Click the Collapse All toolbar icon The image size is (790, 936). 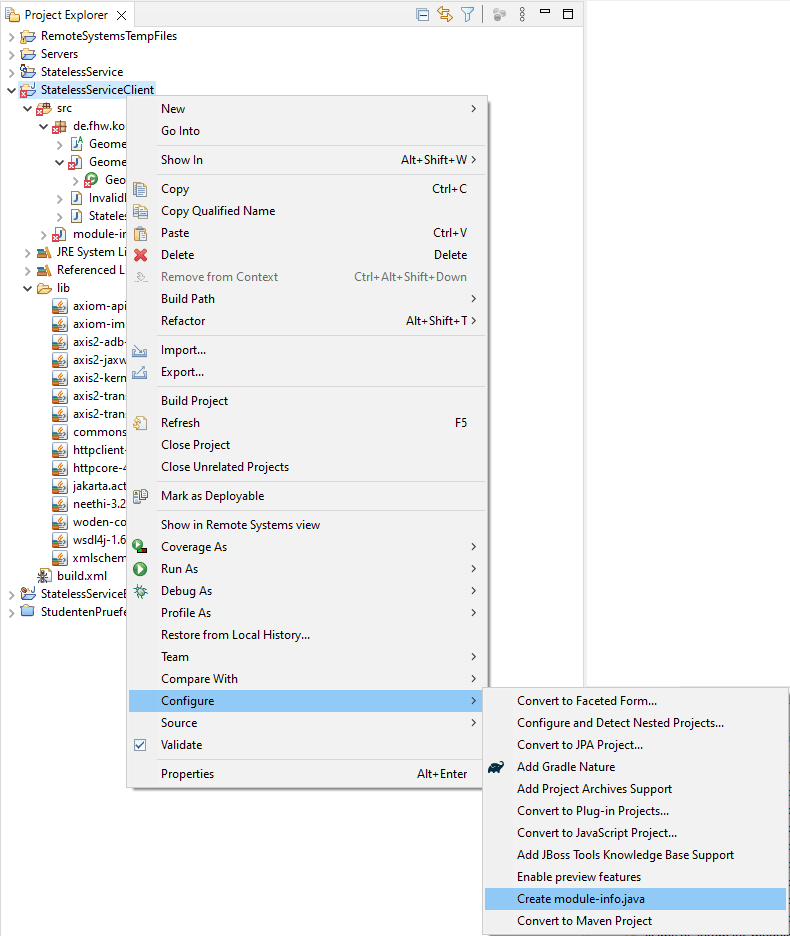pos(422,15)
